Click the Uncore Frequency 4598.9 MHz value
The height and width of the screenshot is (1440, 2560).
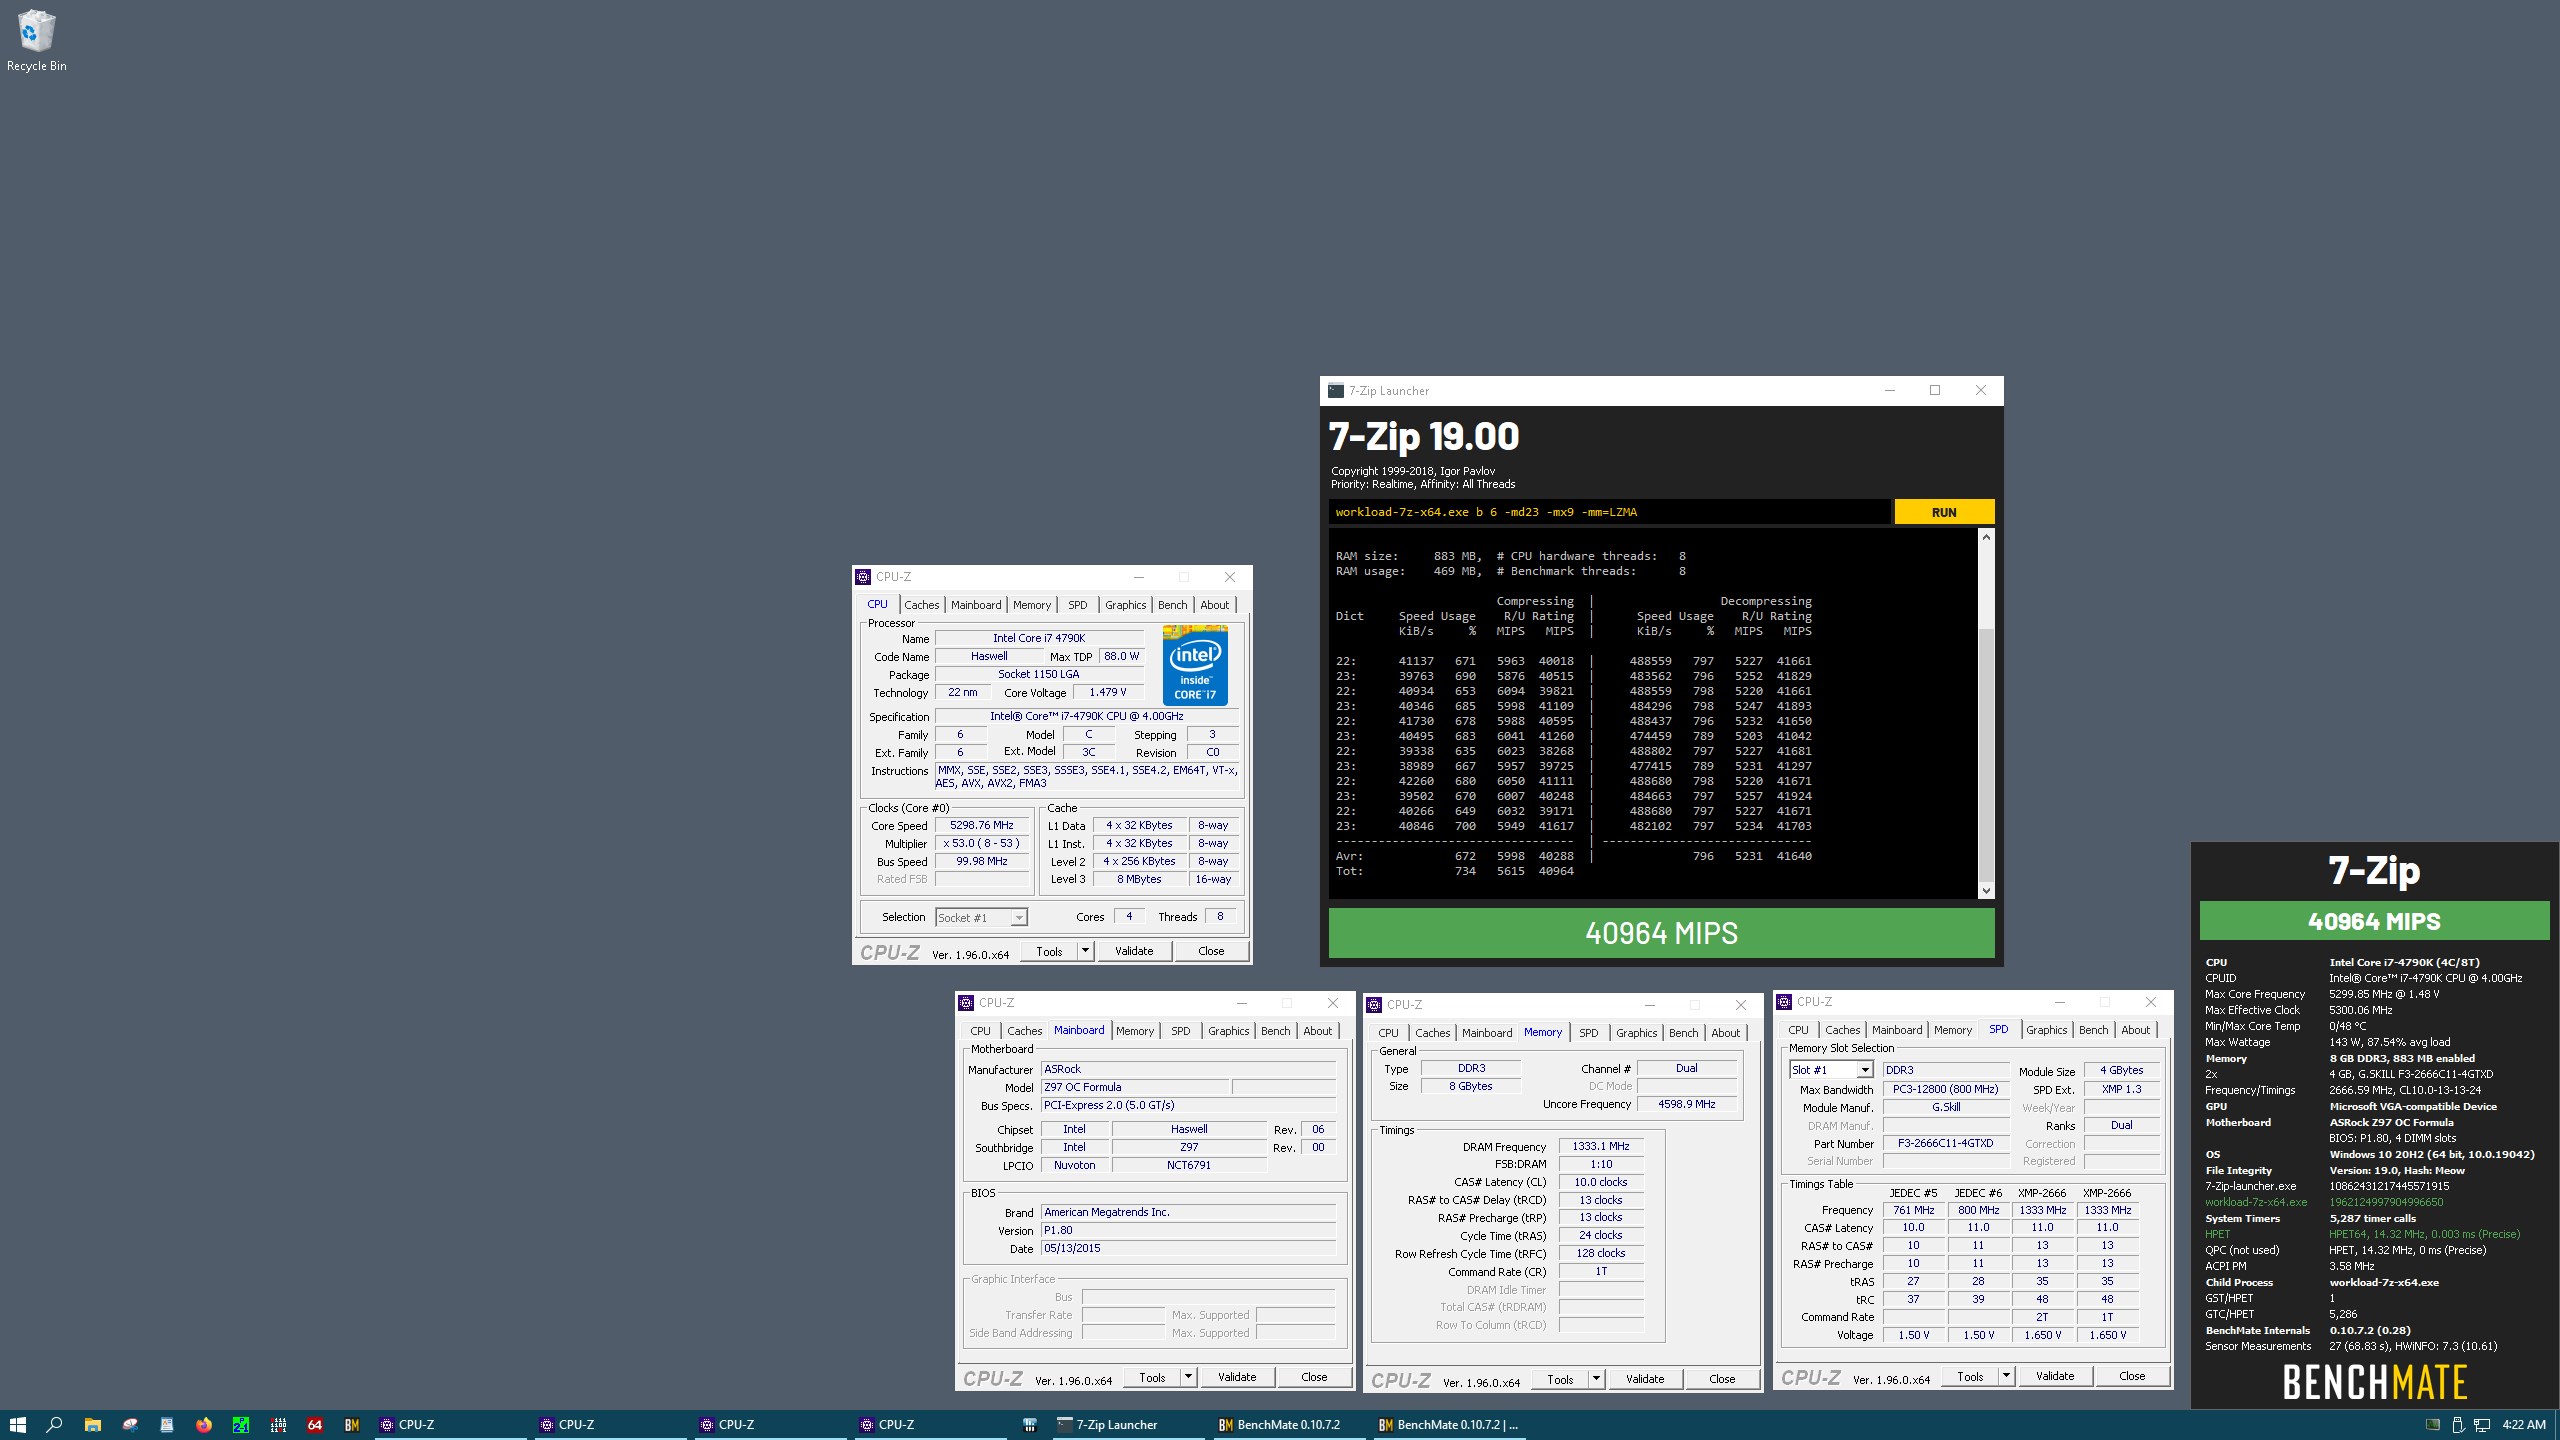coord(1686,1104)
